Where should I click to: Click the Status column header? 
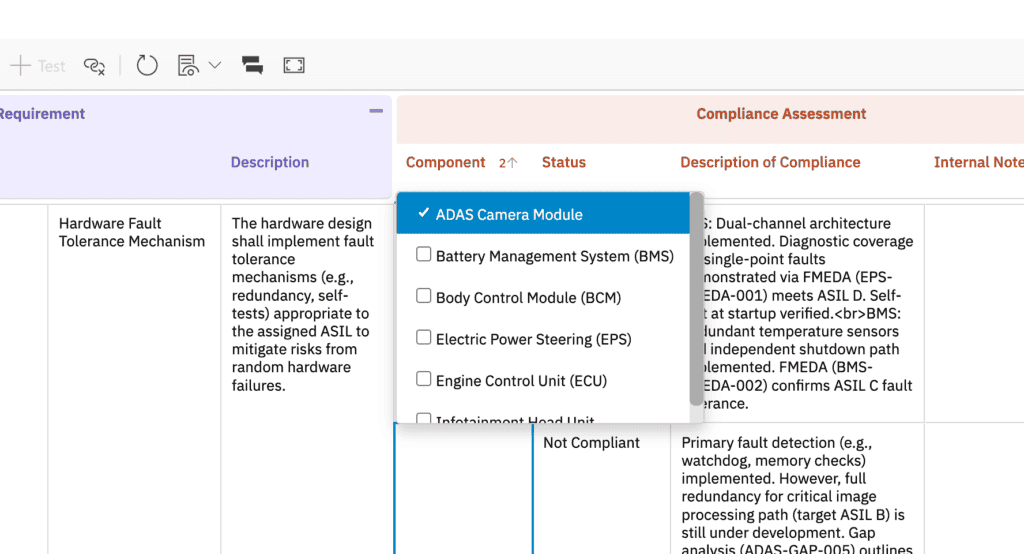pyautogui.click(x=564, y=162)
